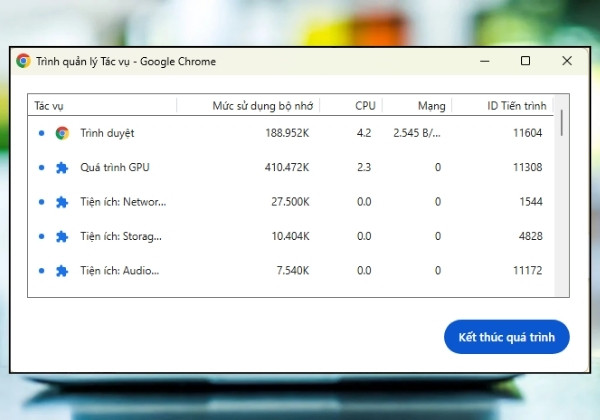Click the puzzle icon beside Tiện ích: Storag...
Viewport: 600px width, 420px height.
(x=62, y=236)
